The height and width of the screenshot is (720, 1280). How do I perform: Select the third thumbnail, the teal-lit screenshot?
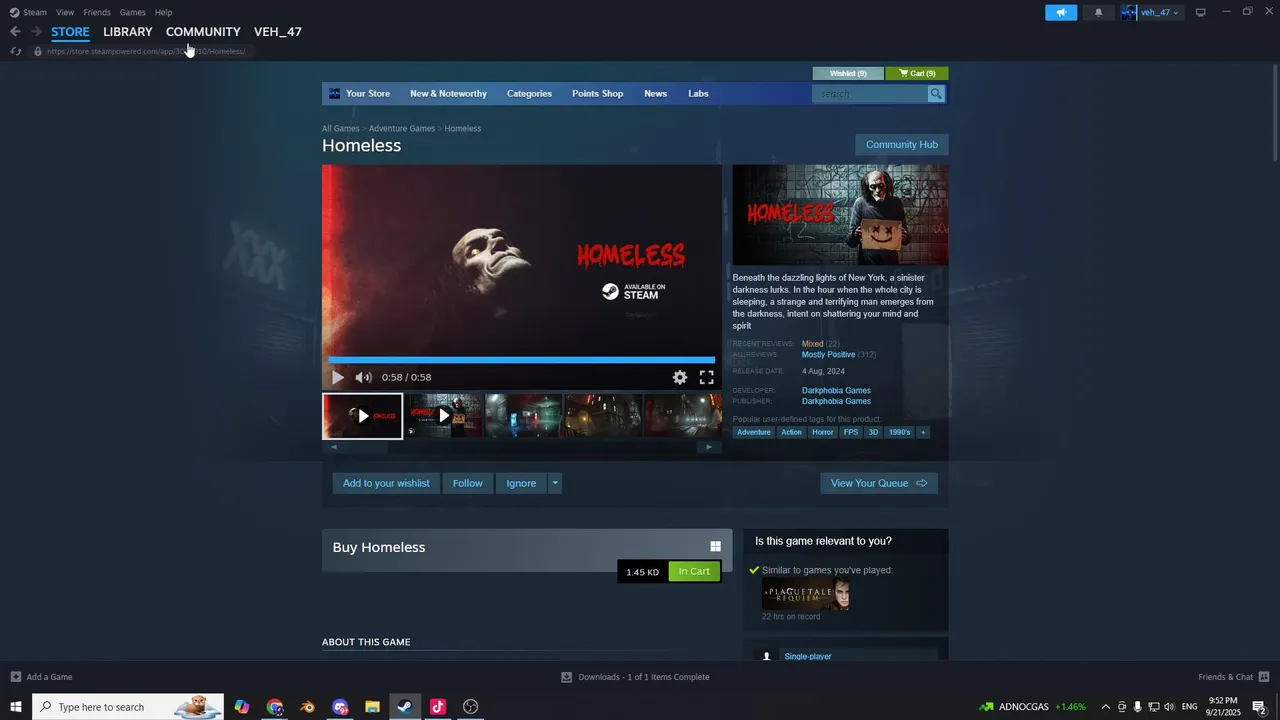coord(523,416)
